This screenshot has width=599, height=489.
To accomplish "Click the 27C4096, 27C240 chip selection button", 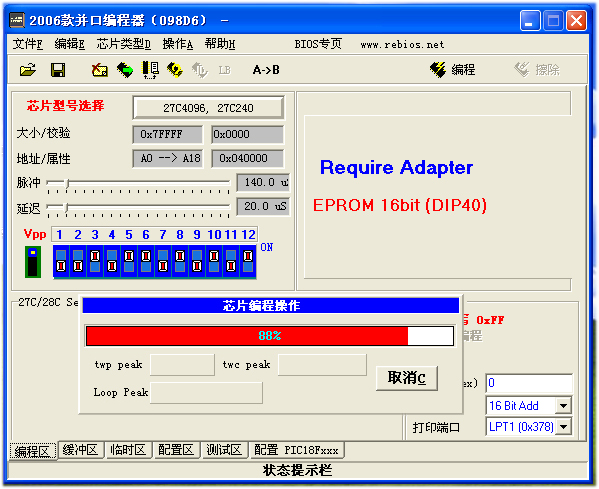I will [209, 108].
